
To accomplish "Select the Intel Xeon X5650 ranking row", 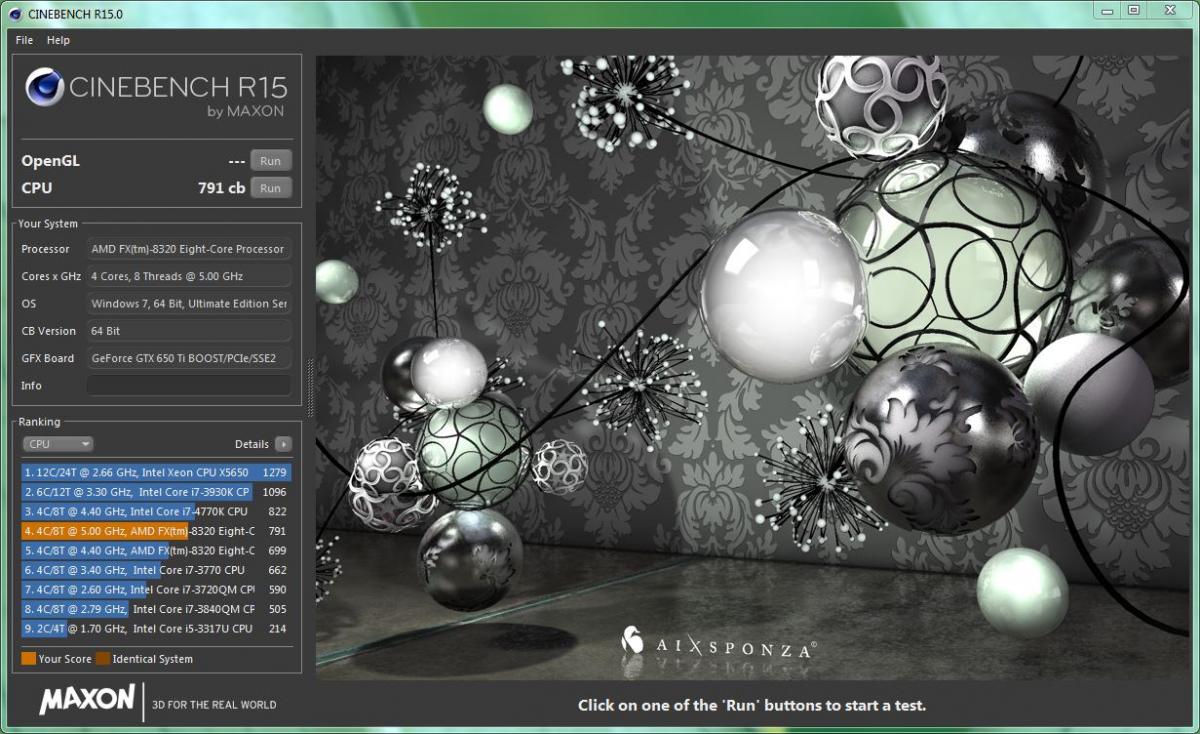I will pyautogui.click(x=156, y=472).
